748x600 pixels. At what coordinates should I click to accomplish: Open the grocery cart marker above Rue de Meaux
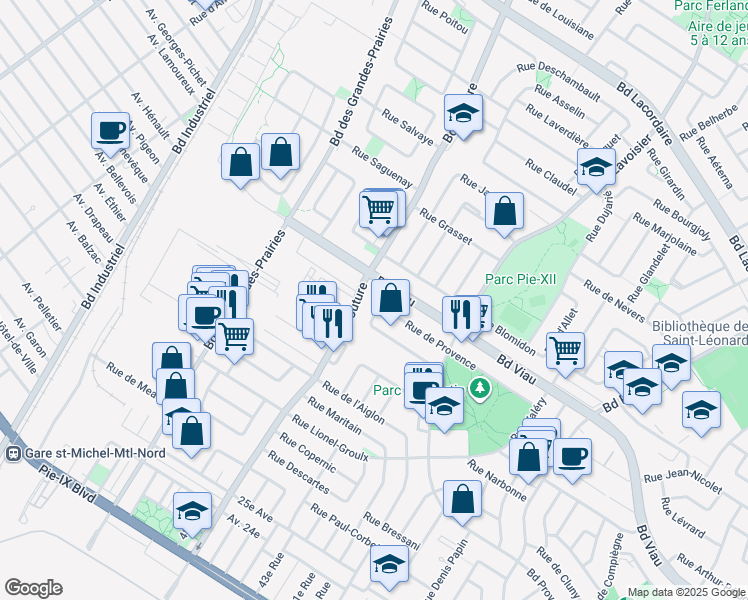click(x=234, y=338)
